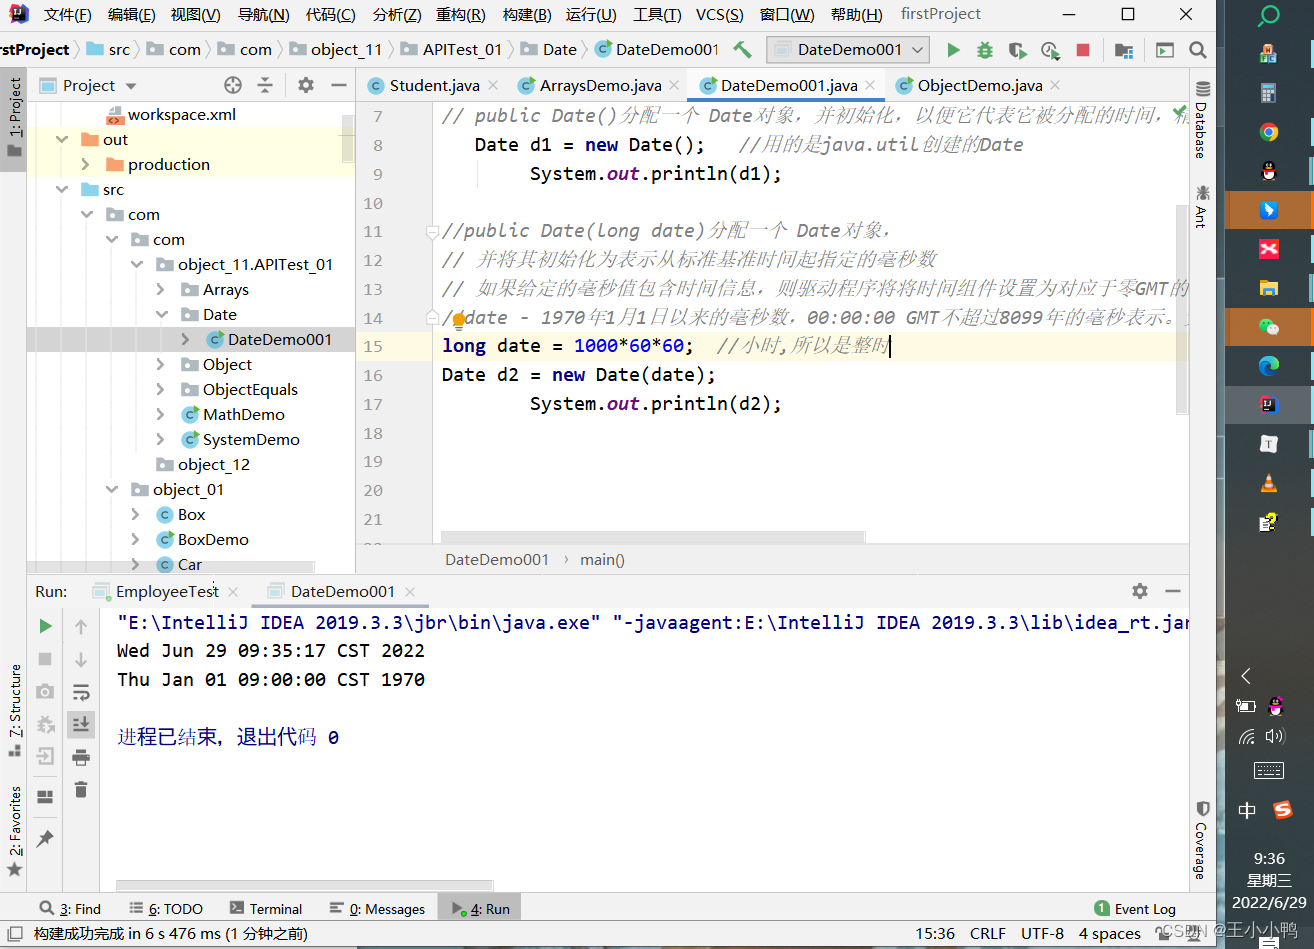Open Search Everywhere magnifier icon
This screenshot has height=949, width=1314.
[1198, 49]
